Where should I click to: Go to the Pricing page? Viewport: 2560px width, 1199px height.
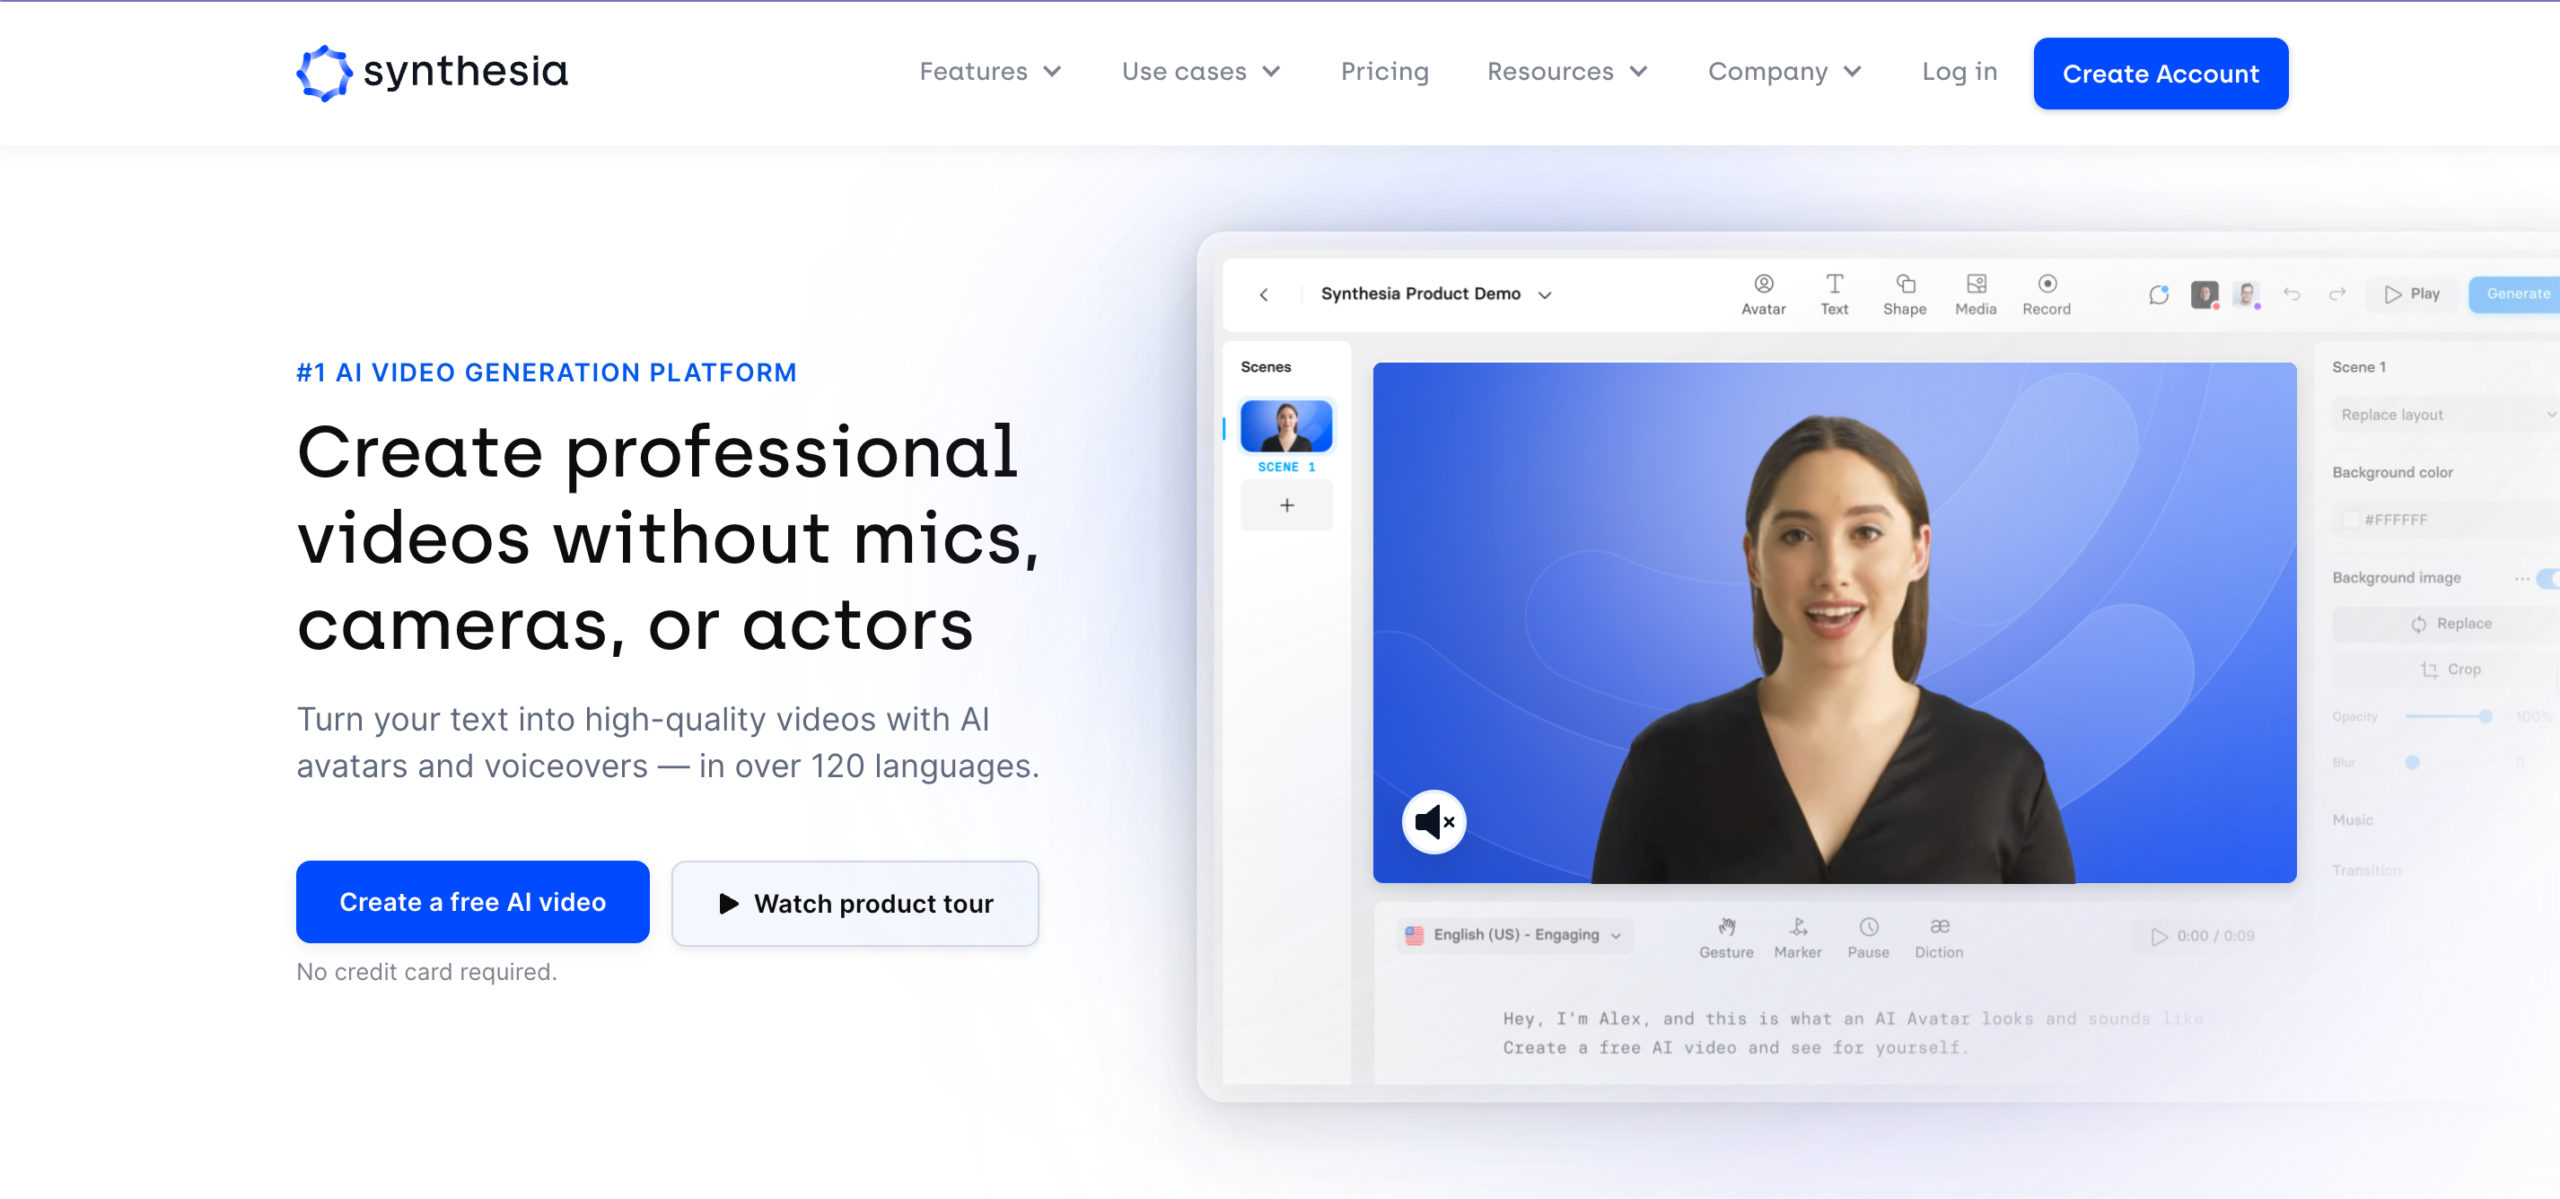(1384, 72)
